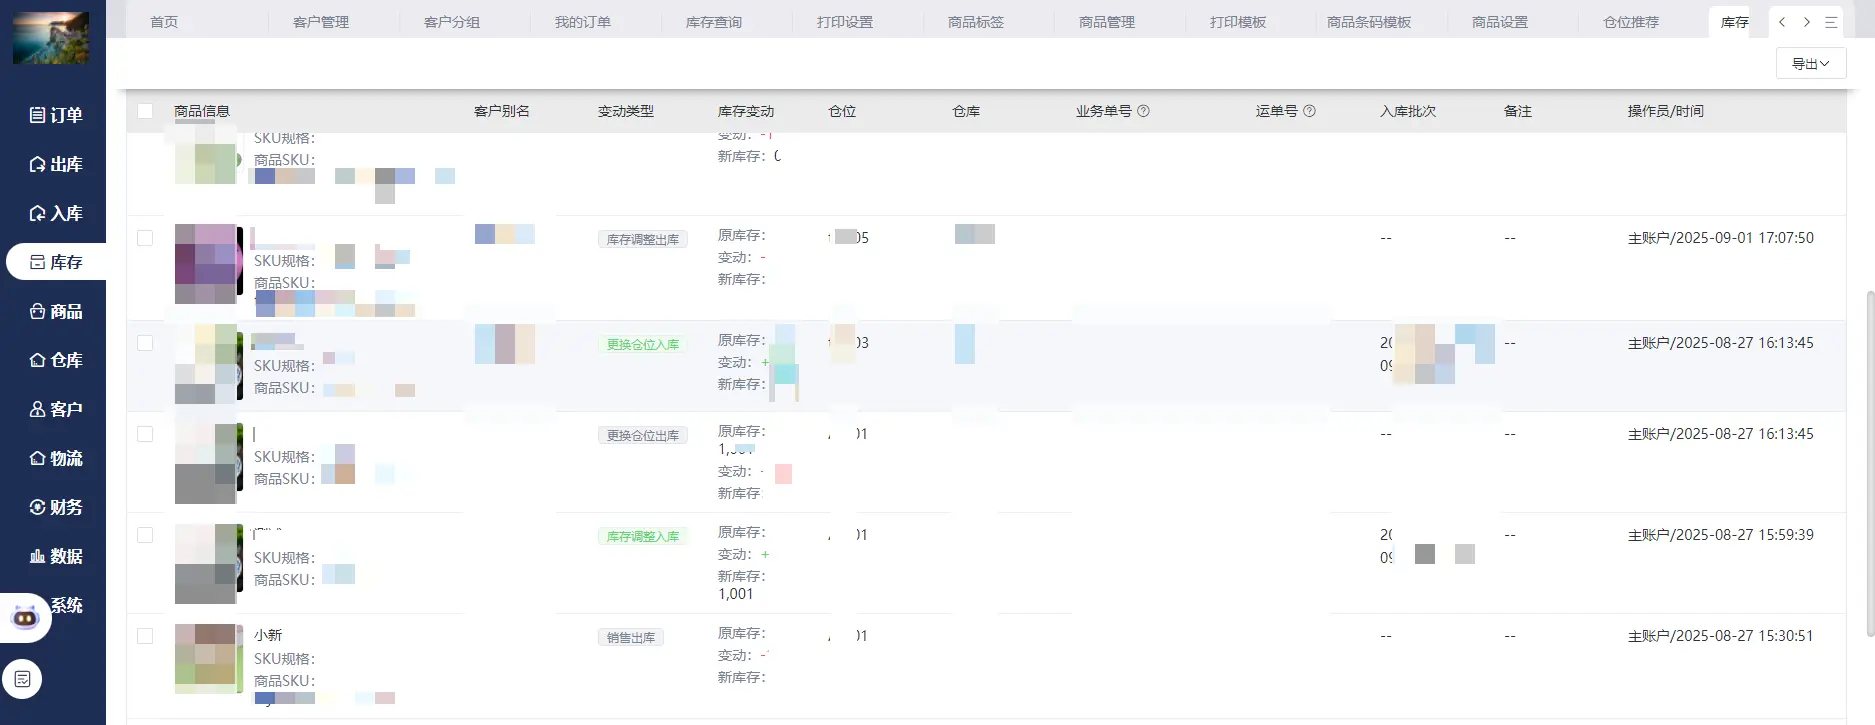Viewport: 1875px width, 725px height.
Task: Switch to the 客户管理 tab
Action: (x=321, y=22)
